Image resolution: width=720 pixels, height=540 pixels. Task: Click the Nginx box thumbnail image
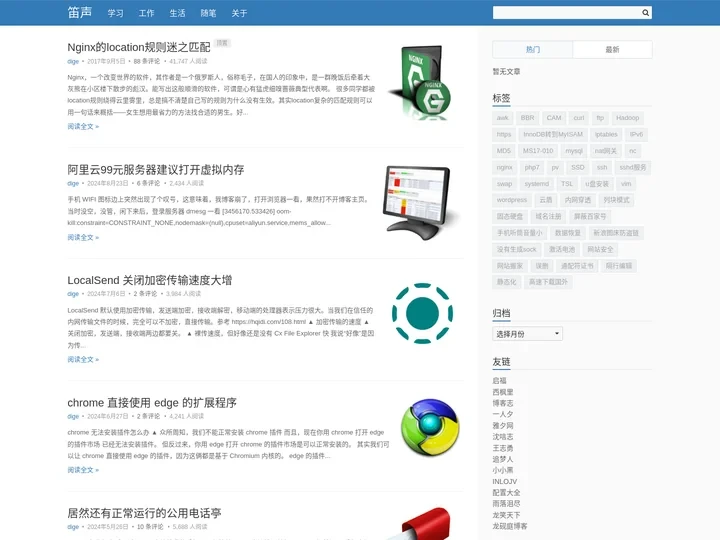(421, 83)
